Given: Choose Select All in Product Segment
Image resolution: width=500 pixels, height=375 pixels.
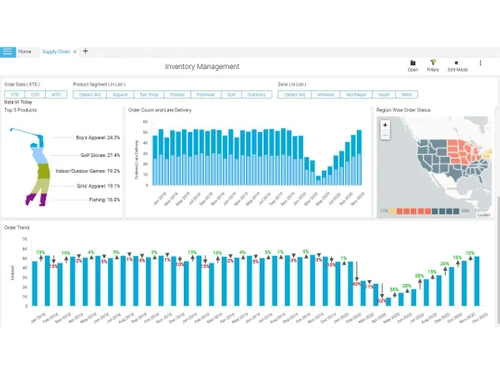Looking at the screenshot, I should (x=90, y=95).
